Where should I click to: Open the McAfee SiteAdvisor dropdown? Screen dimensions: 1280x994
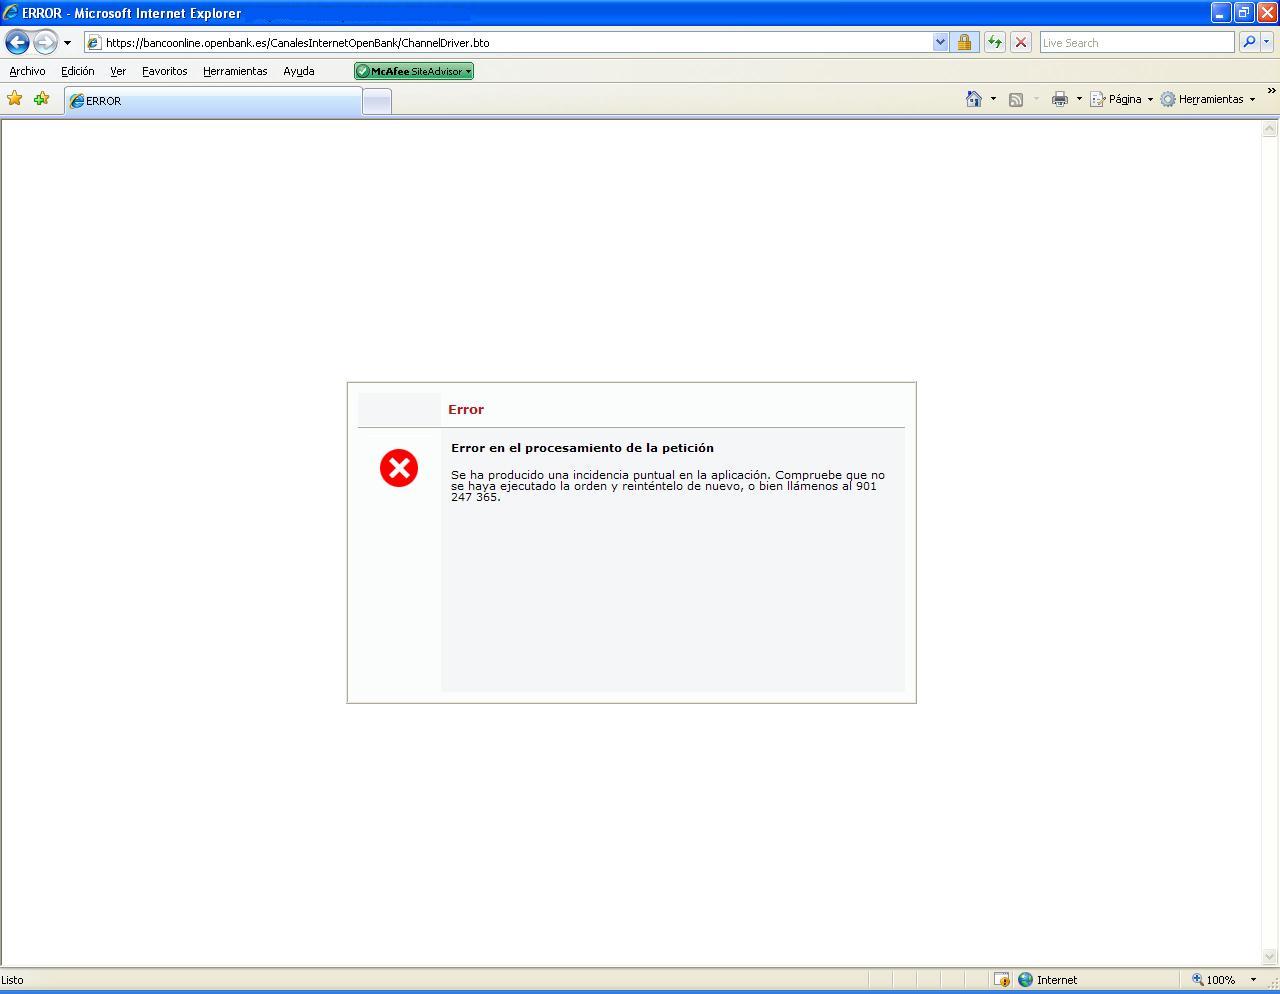tap(414, 71)
